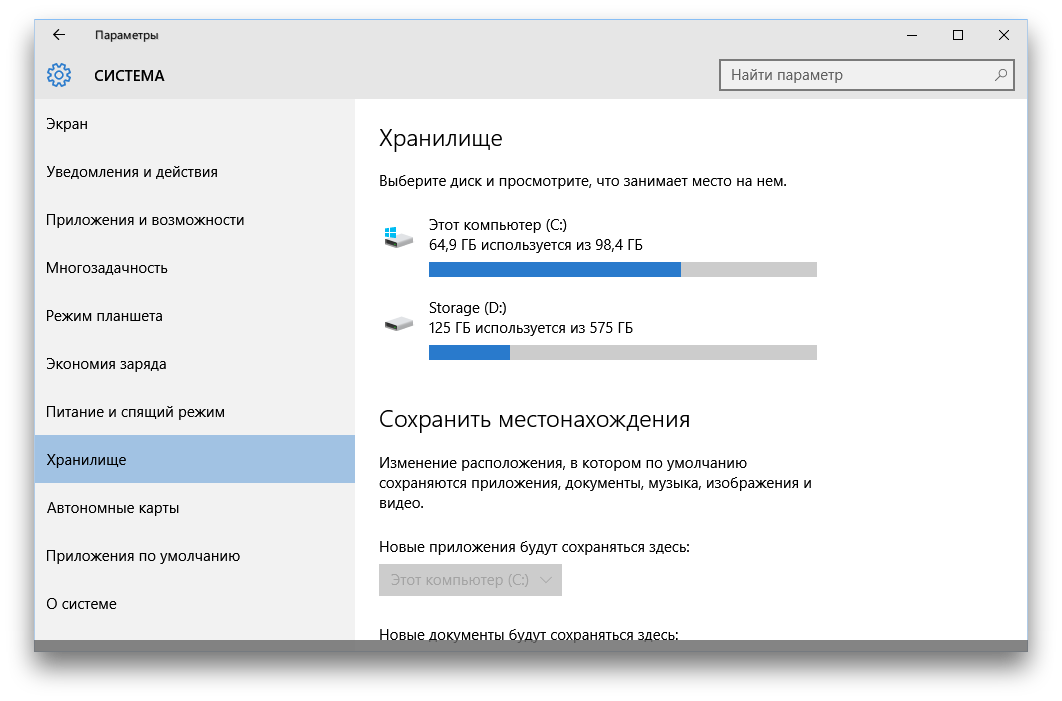Open the Этот компьютер (C:) save-location dropdown
1062x701 pixels.
(x=470, y=580)
